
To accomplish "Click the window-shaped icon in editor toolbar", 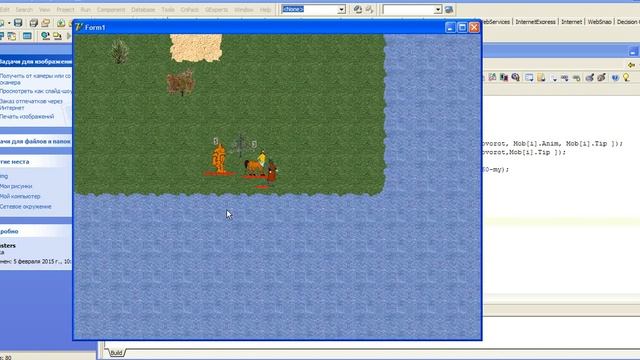I will click(x=529, y=77).
